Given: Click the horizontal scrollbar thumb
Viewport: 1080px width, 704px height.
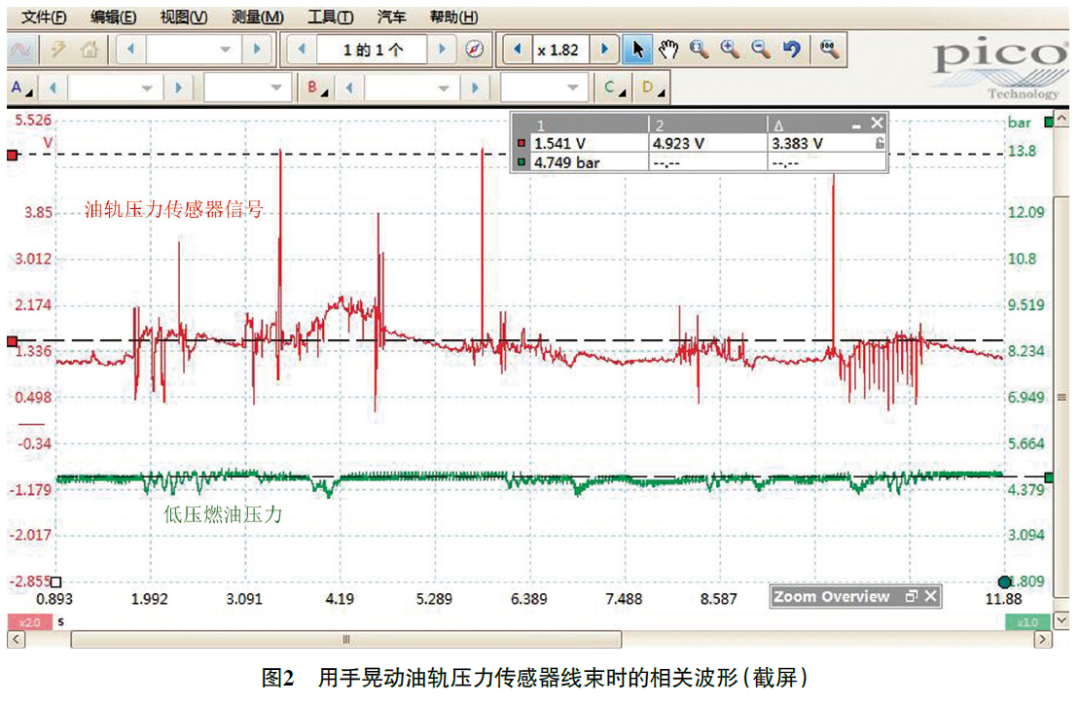Looking at the screenshot, I should click(346, 640).
